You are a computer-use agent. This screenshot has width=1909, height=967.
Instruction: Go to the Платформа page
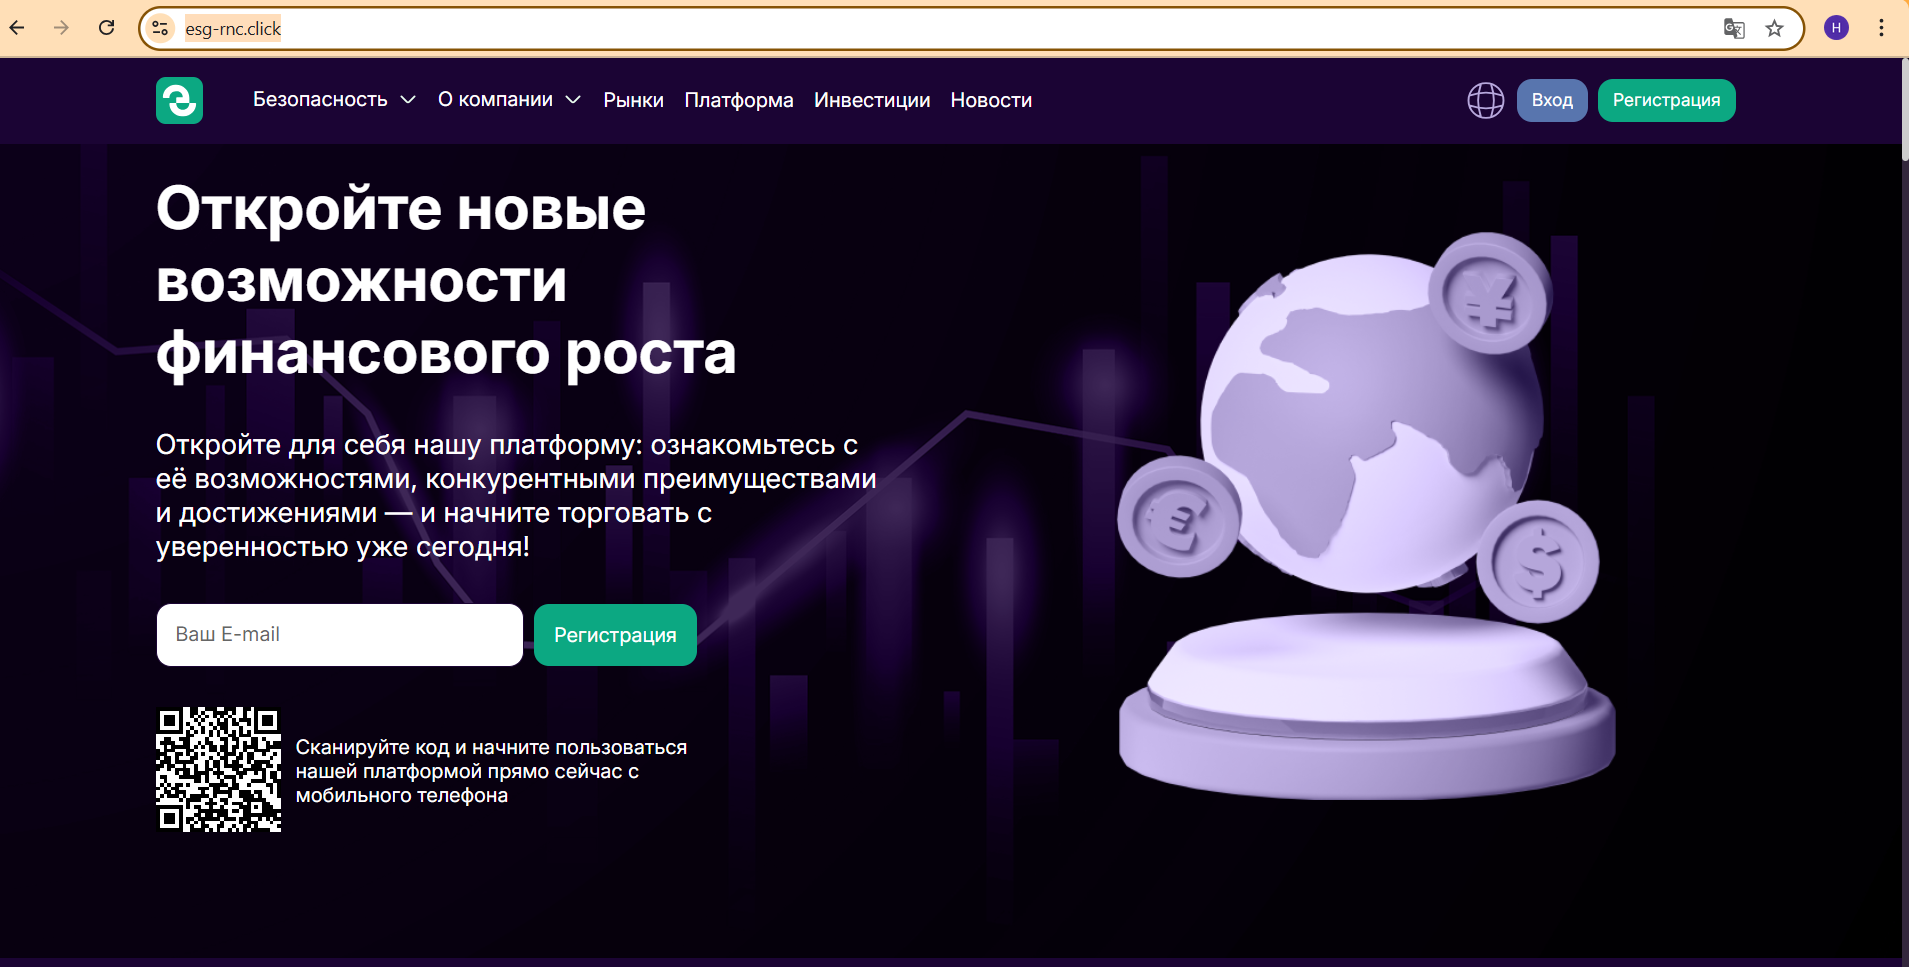coord(738,101)
